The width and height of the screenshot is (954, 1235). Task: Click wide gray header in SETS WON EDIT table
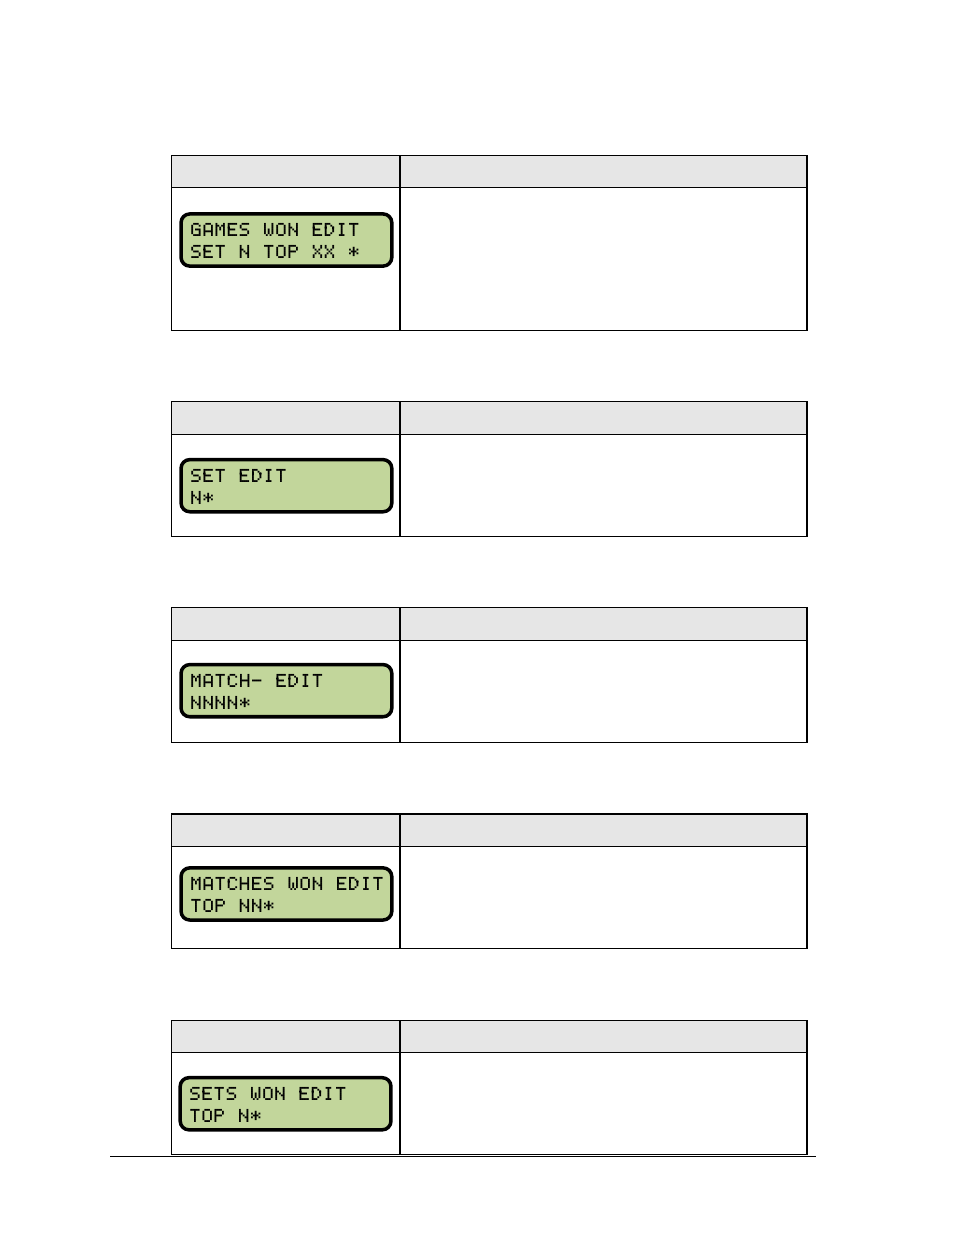604,1037
